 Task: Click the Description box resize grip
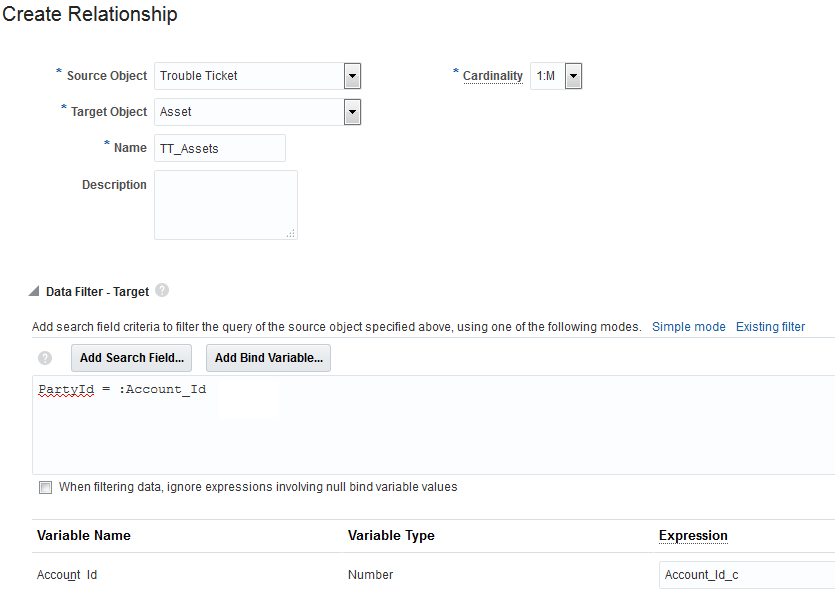coord(291,233)
